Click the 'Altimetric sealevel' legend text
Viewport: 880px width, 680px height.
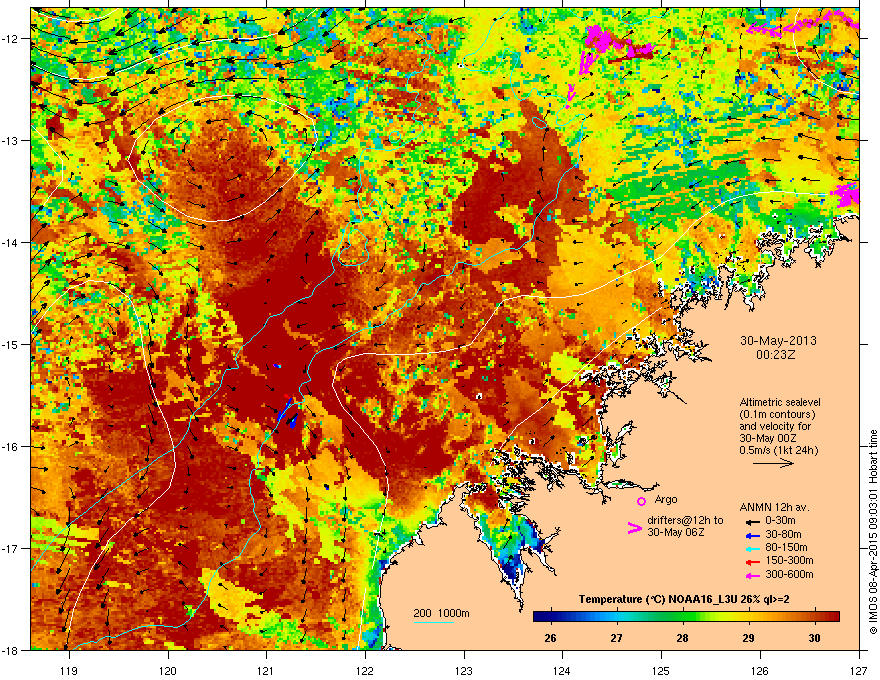point(780,402)
